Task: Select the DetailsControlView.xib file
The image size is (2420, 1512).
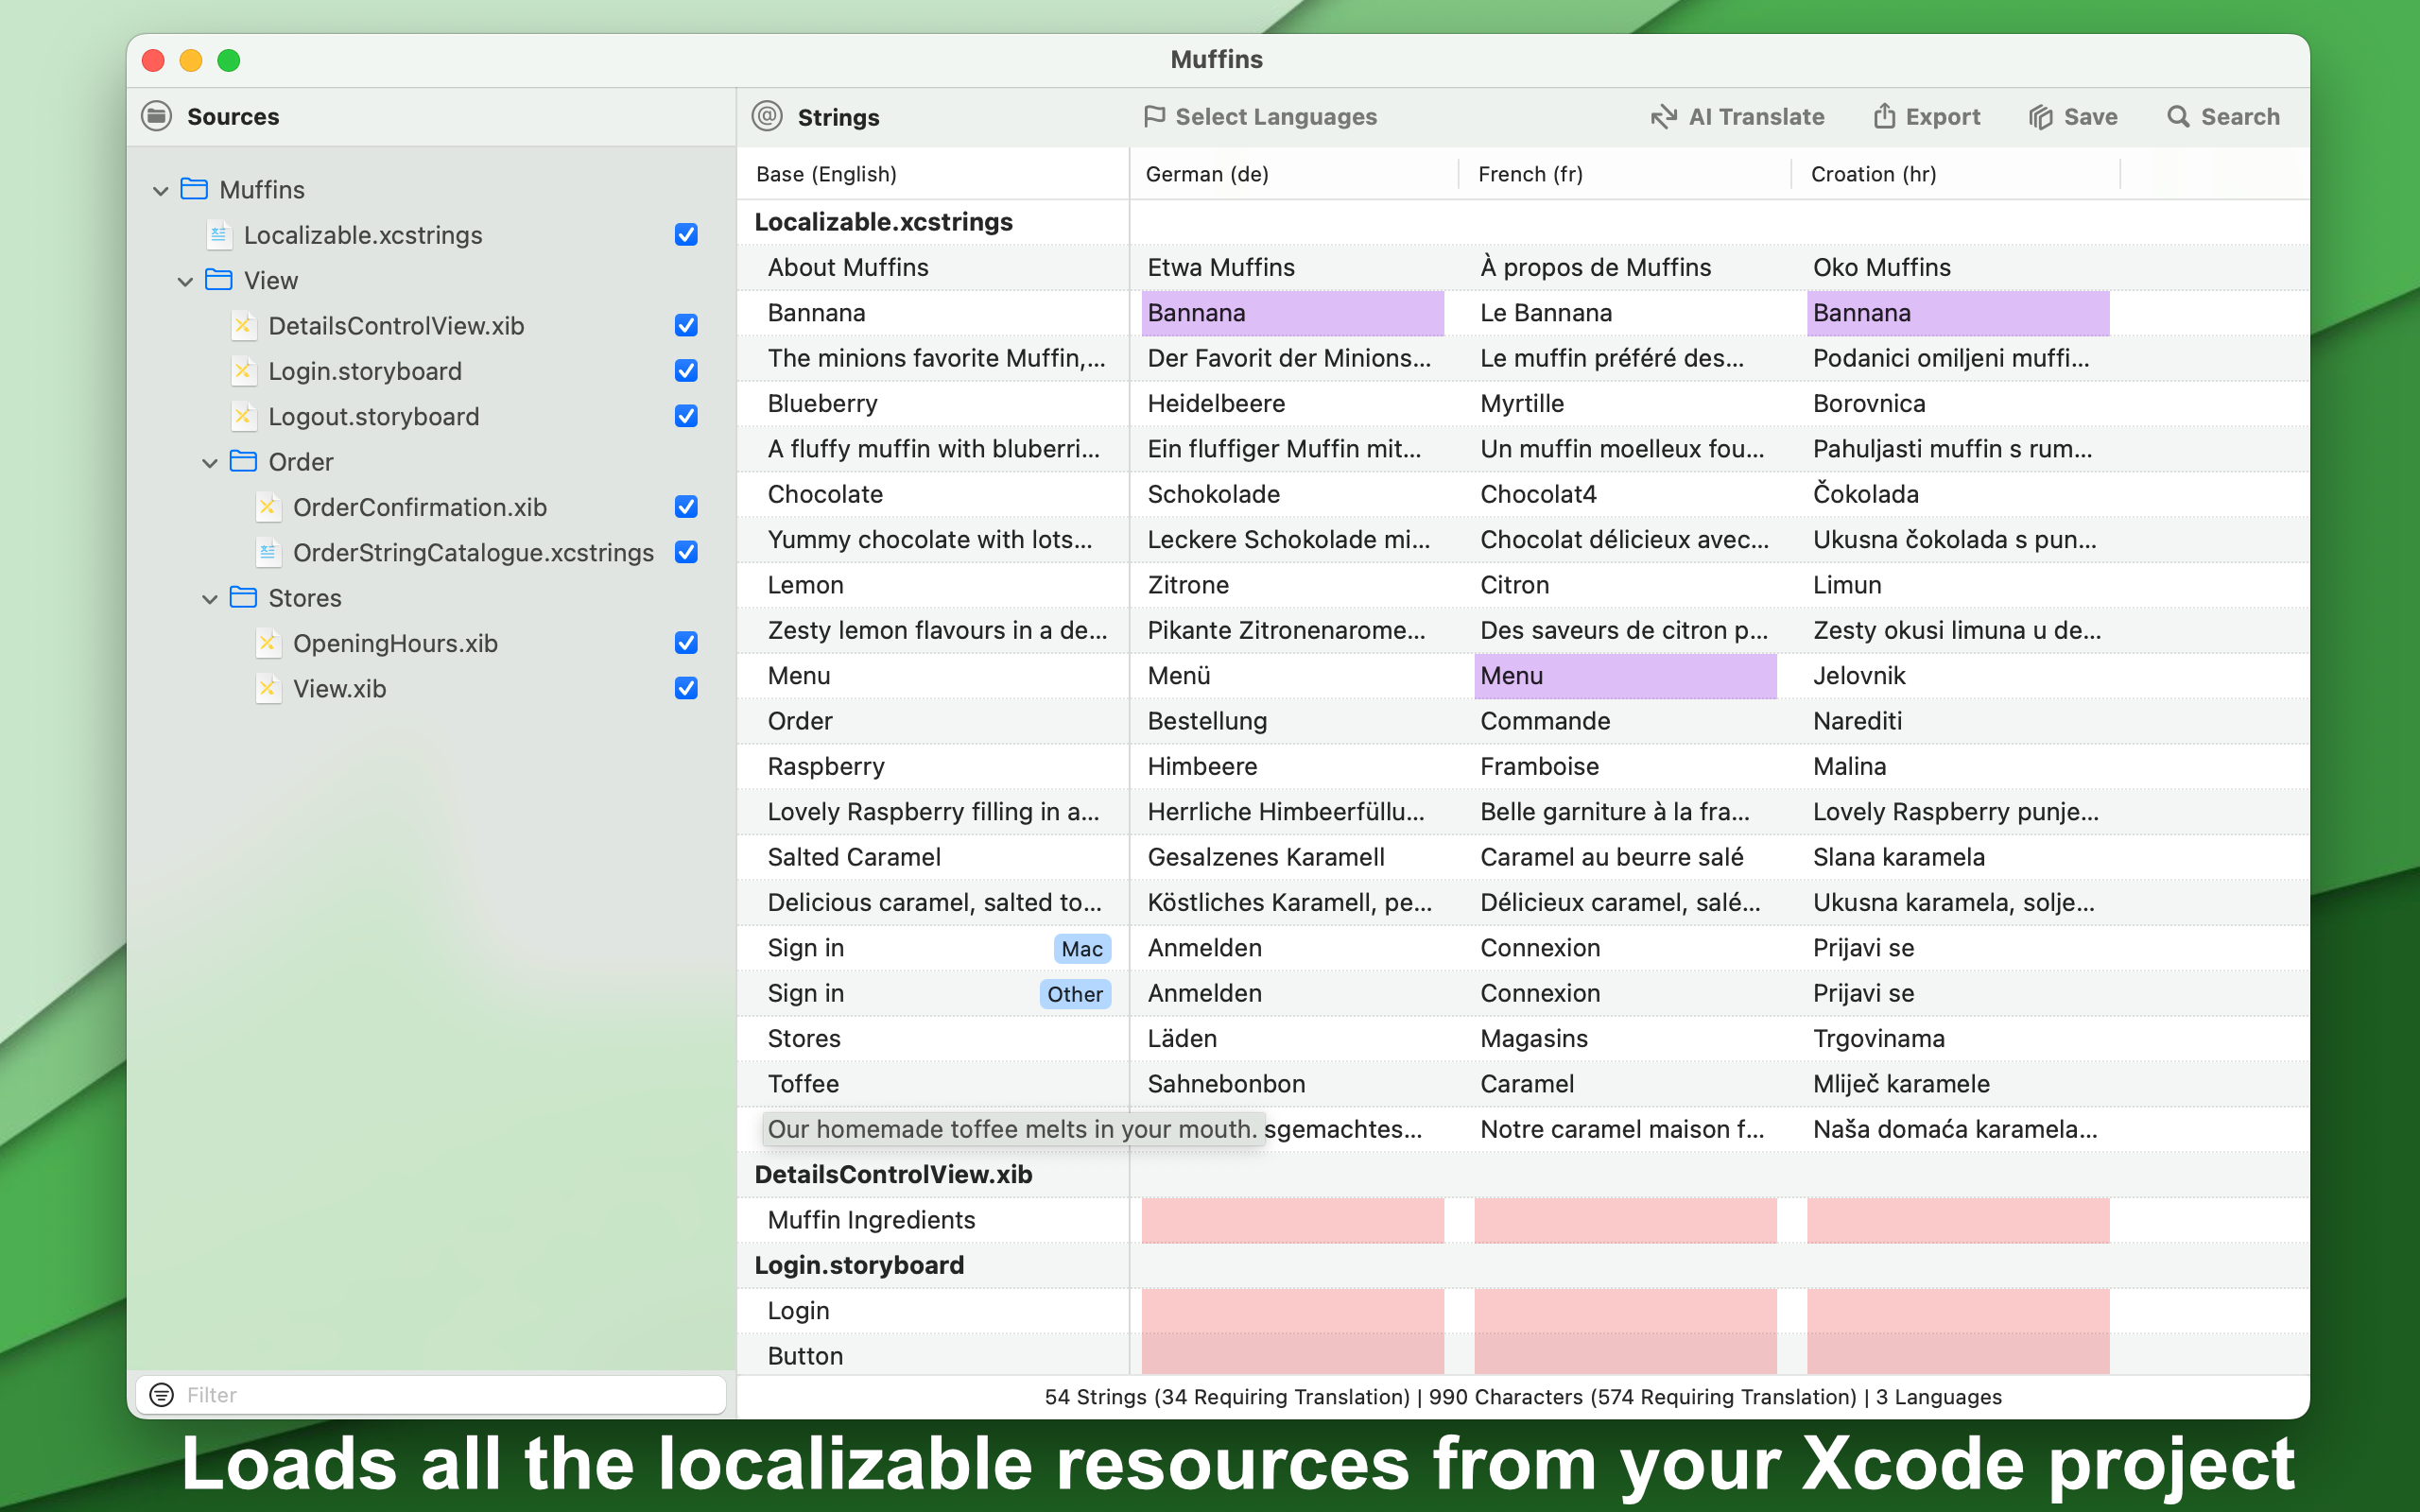Action: point(396,326)
